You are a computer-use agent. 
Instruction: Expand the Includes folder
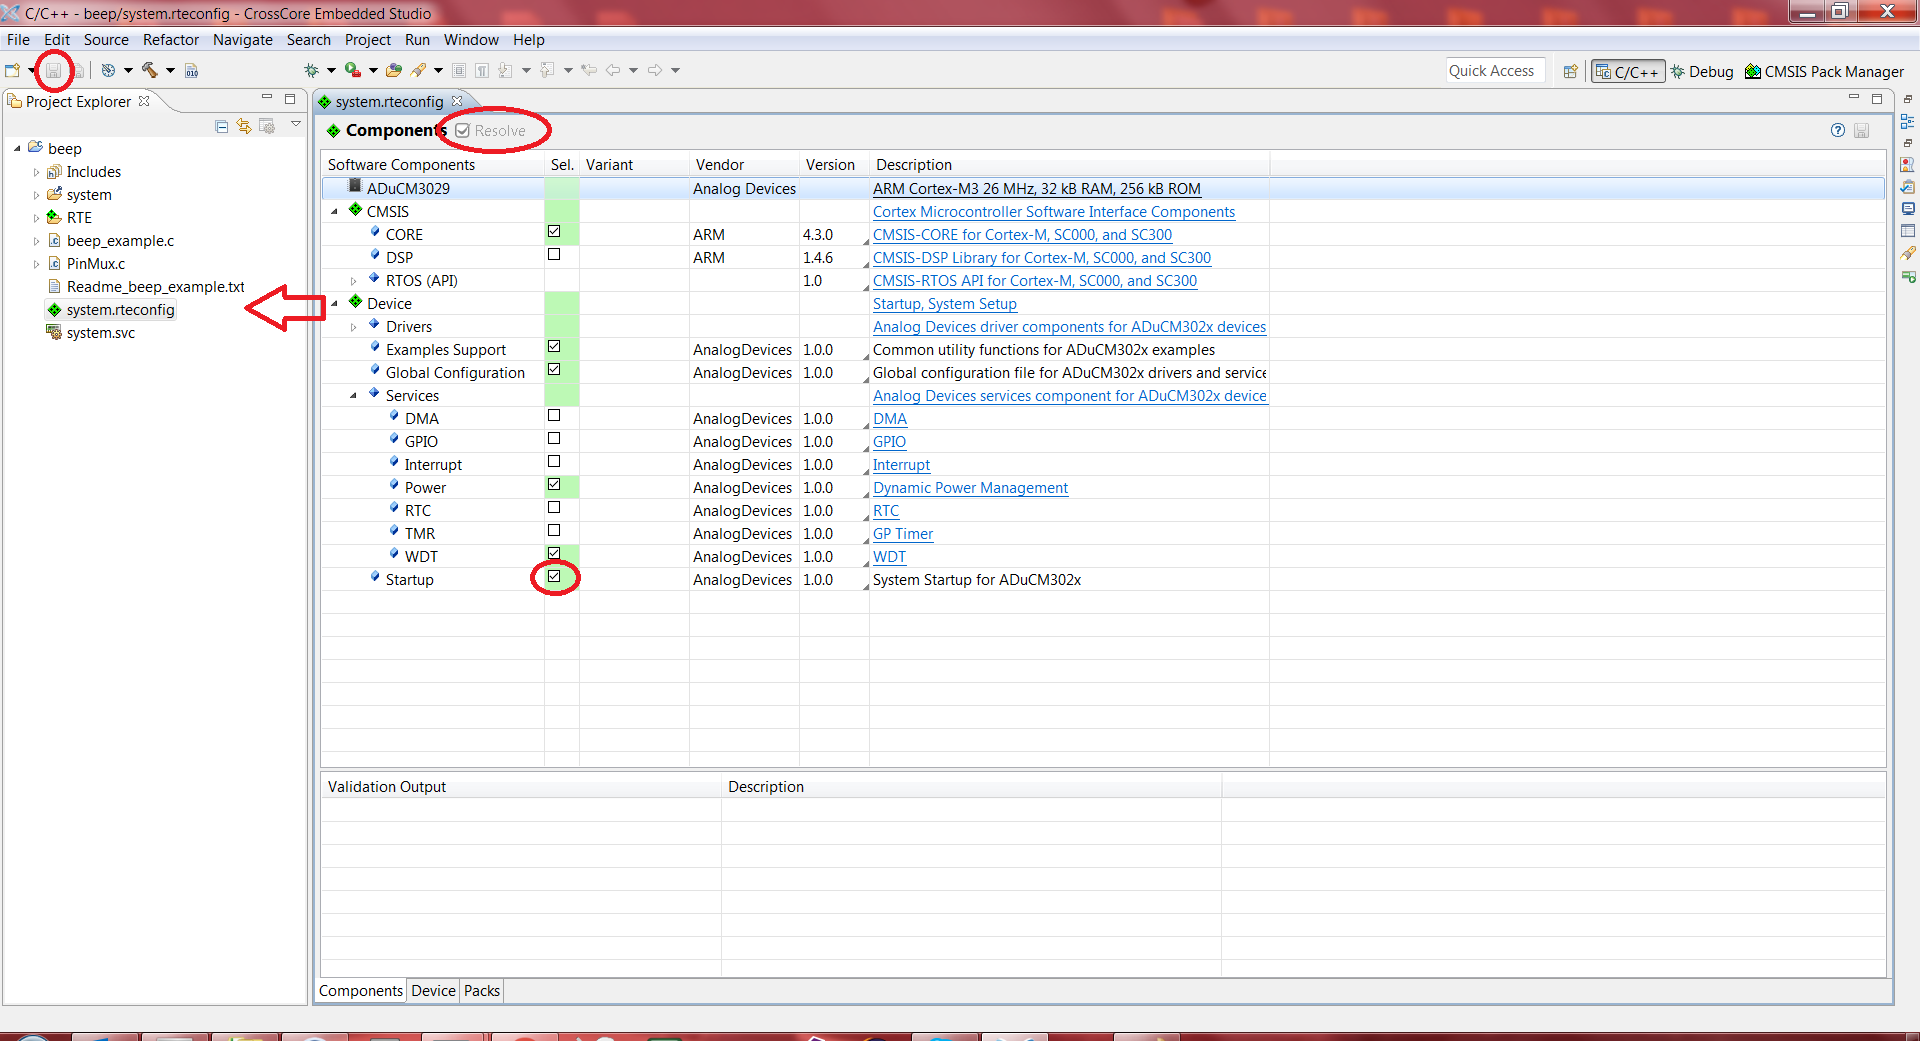click(37, 172)
